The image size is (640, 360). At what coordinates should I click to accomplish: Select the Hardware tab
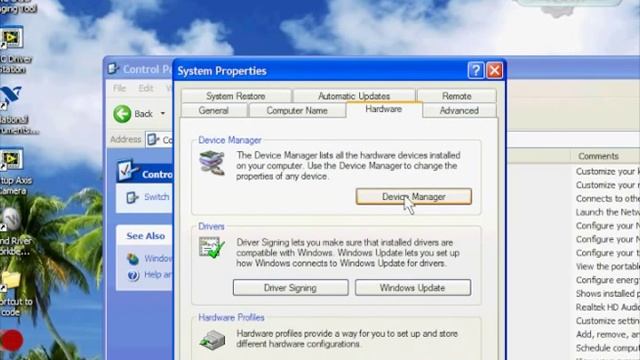tap(384, 109)
